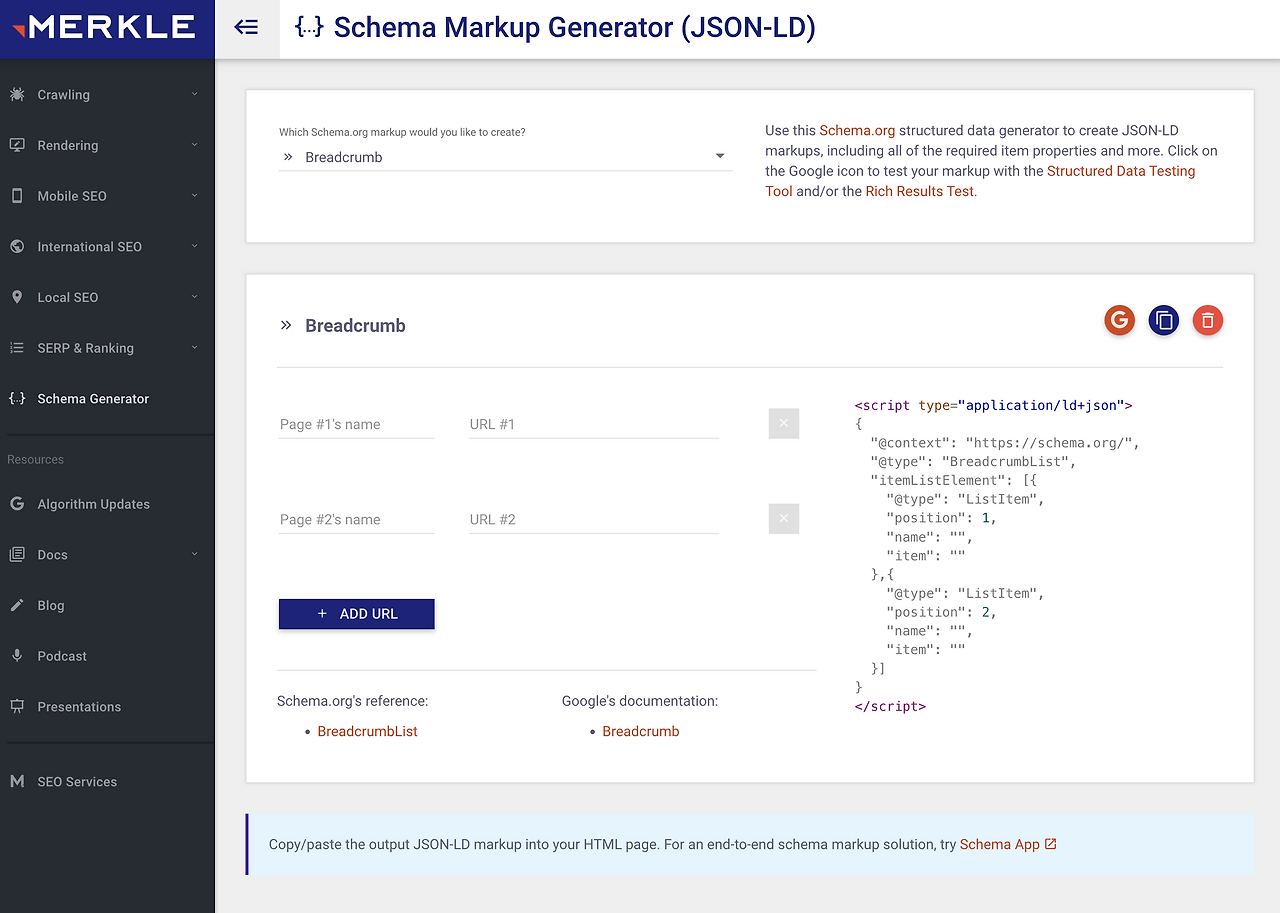The image size is (1280, 913).
Task: Visit the Schema App link
Action: click(1000, 844)
